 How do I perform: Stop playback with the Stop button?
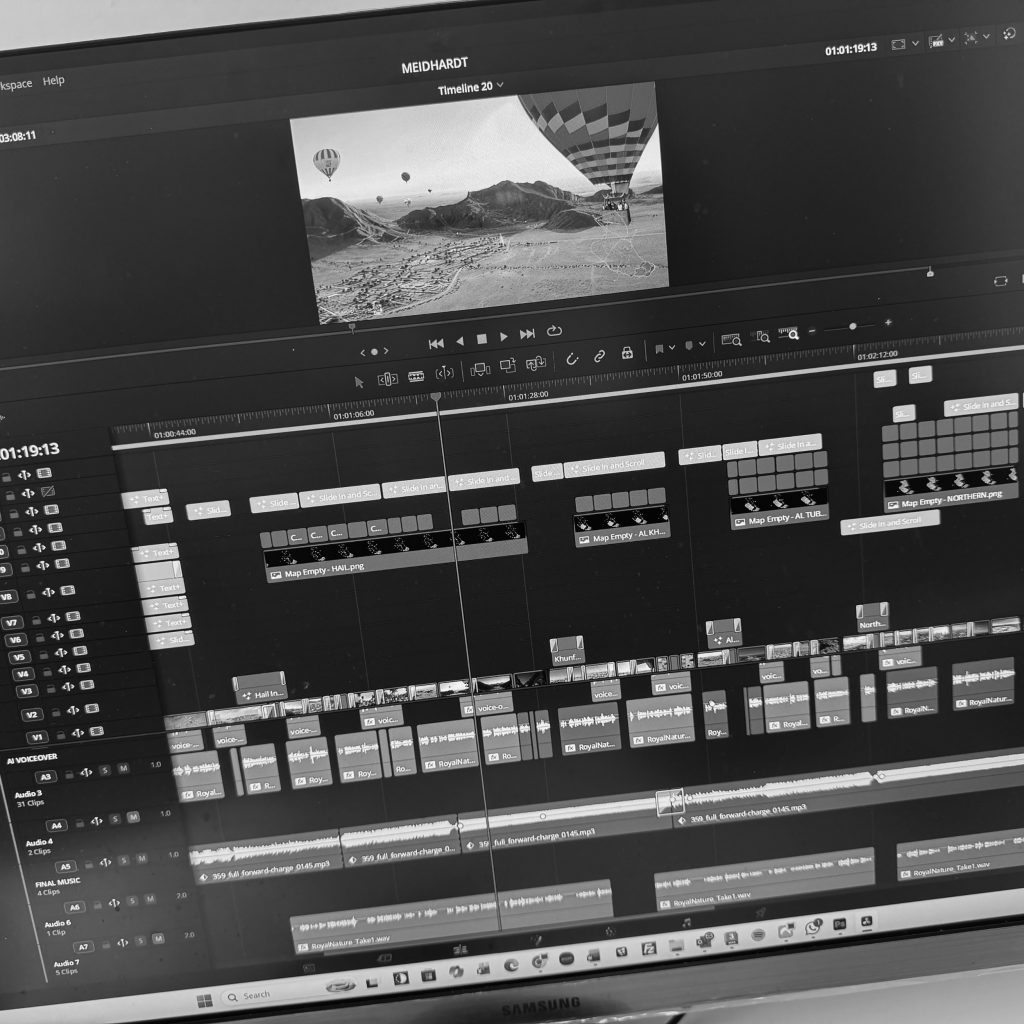point(481,339)
